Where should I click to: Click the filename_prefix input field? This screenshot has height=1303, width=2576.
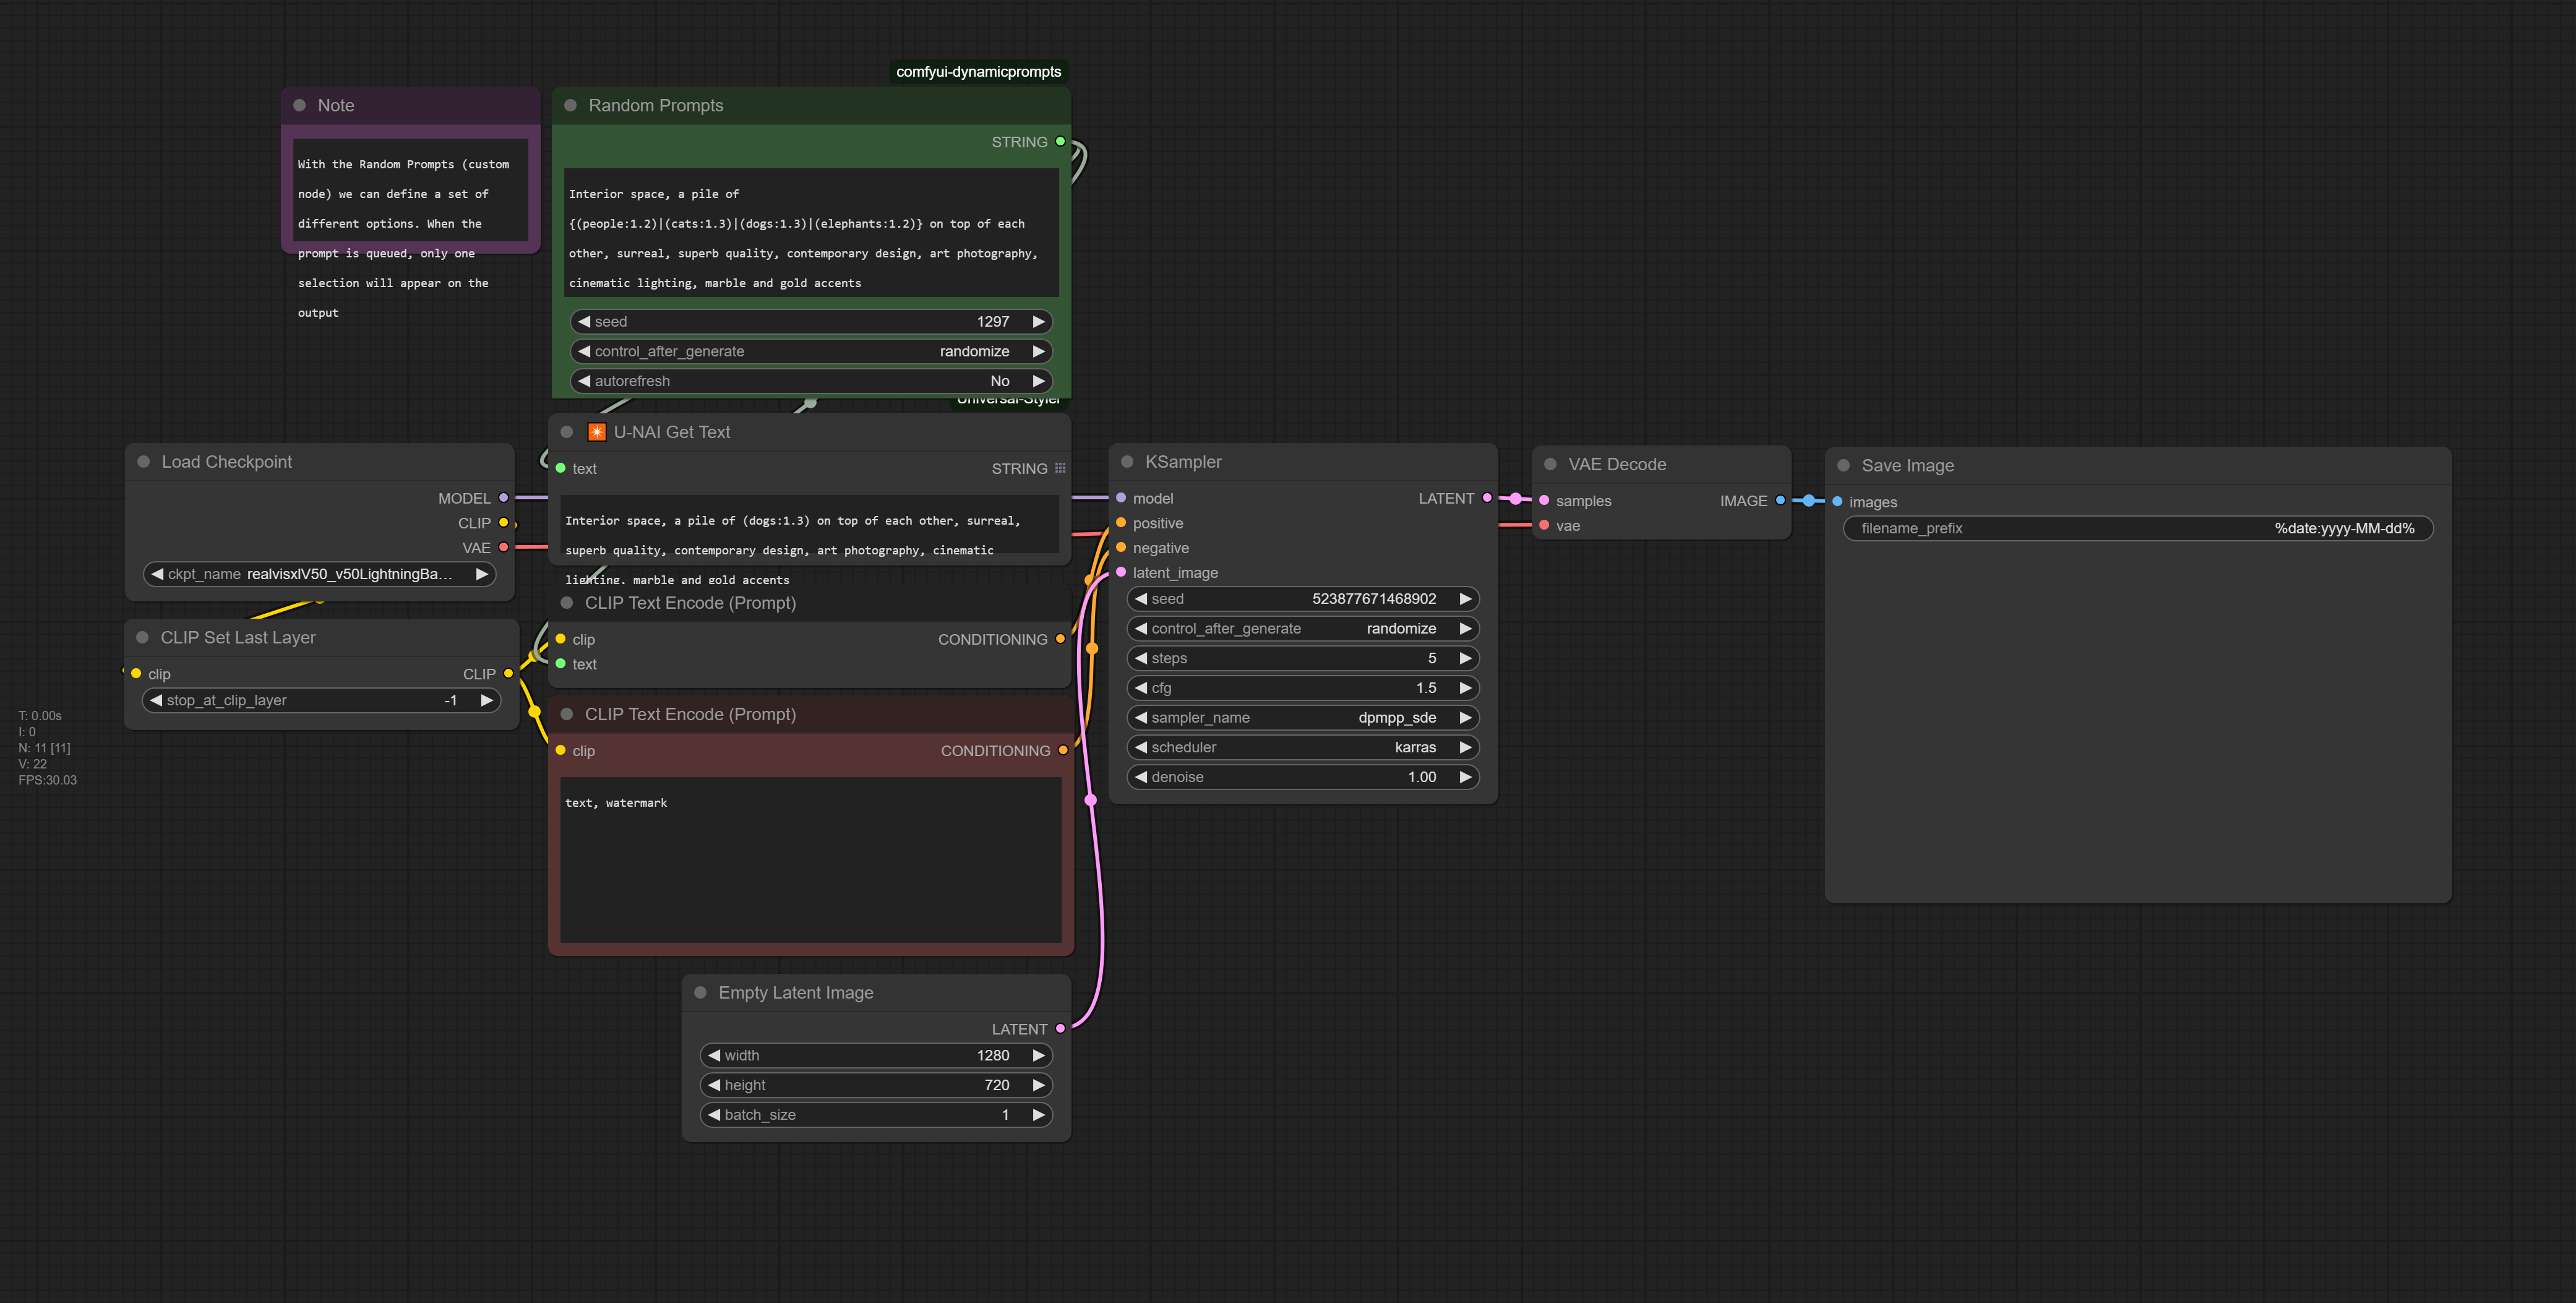click(x=2137, y=528)
